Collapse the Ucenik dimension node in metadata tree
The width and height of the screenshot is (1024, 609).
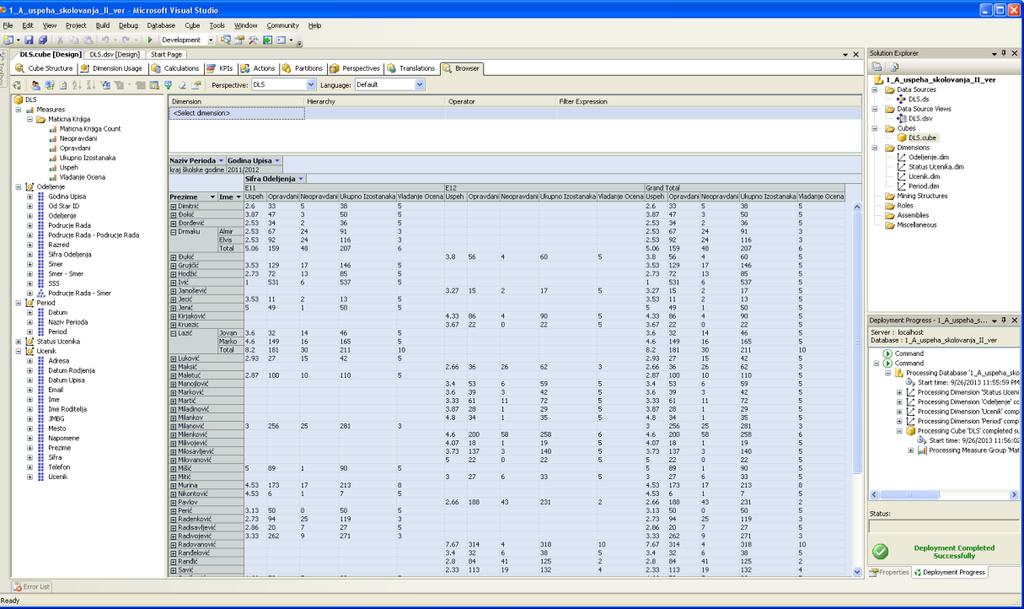pos(18,351)
